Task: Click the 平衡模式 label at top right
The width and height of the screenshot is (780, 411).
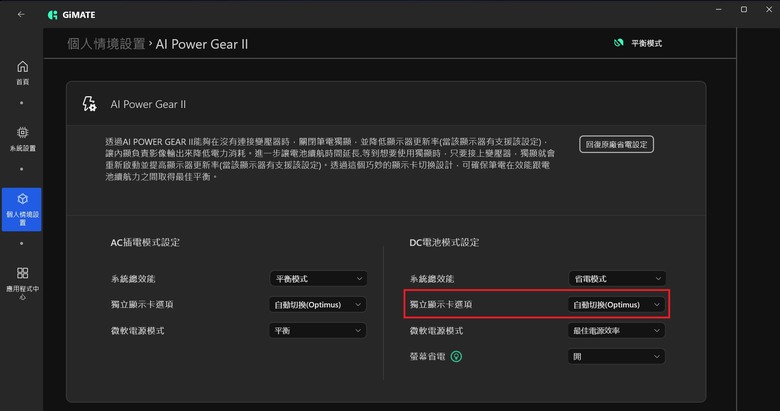Action: [x=647, y=43]
